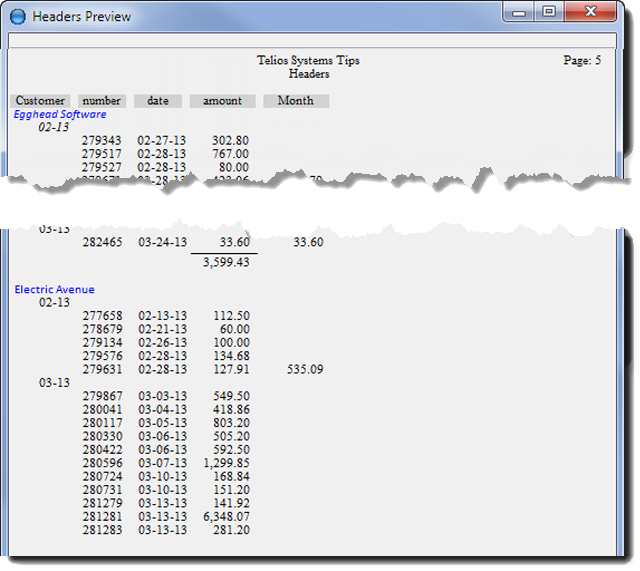Viewport: 640px width, 571px height.
Task: Select invoice number 277658
Action: coord(102,316)
